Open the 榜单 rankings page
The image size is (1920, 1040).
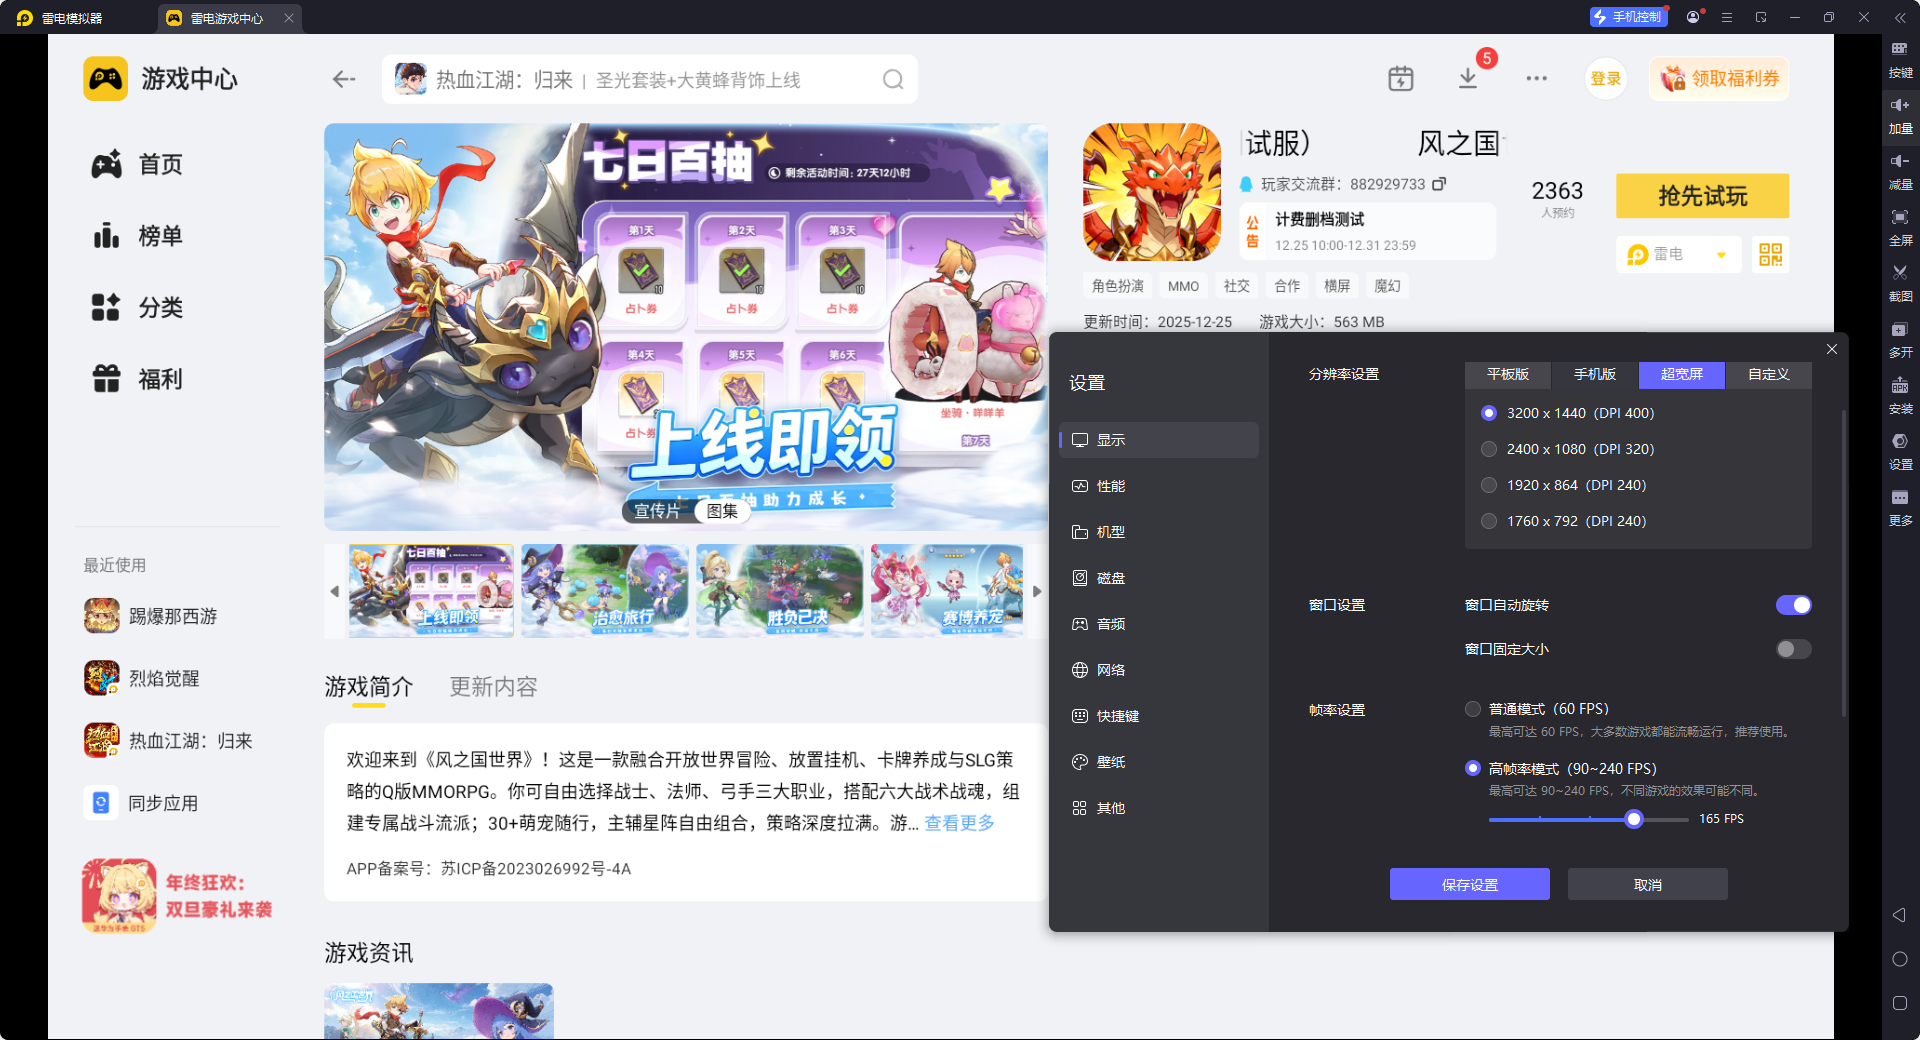pyautogui.click(x=137, y=236)
